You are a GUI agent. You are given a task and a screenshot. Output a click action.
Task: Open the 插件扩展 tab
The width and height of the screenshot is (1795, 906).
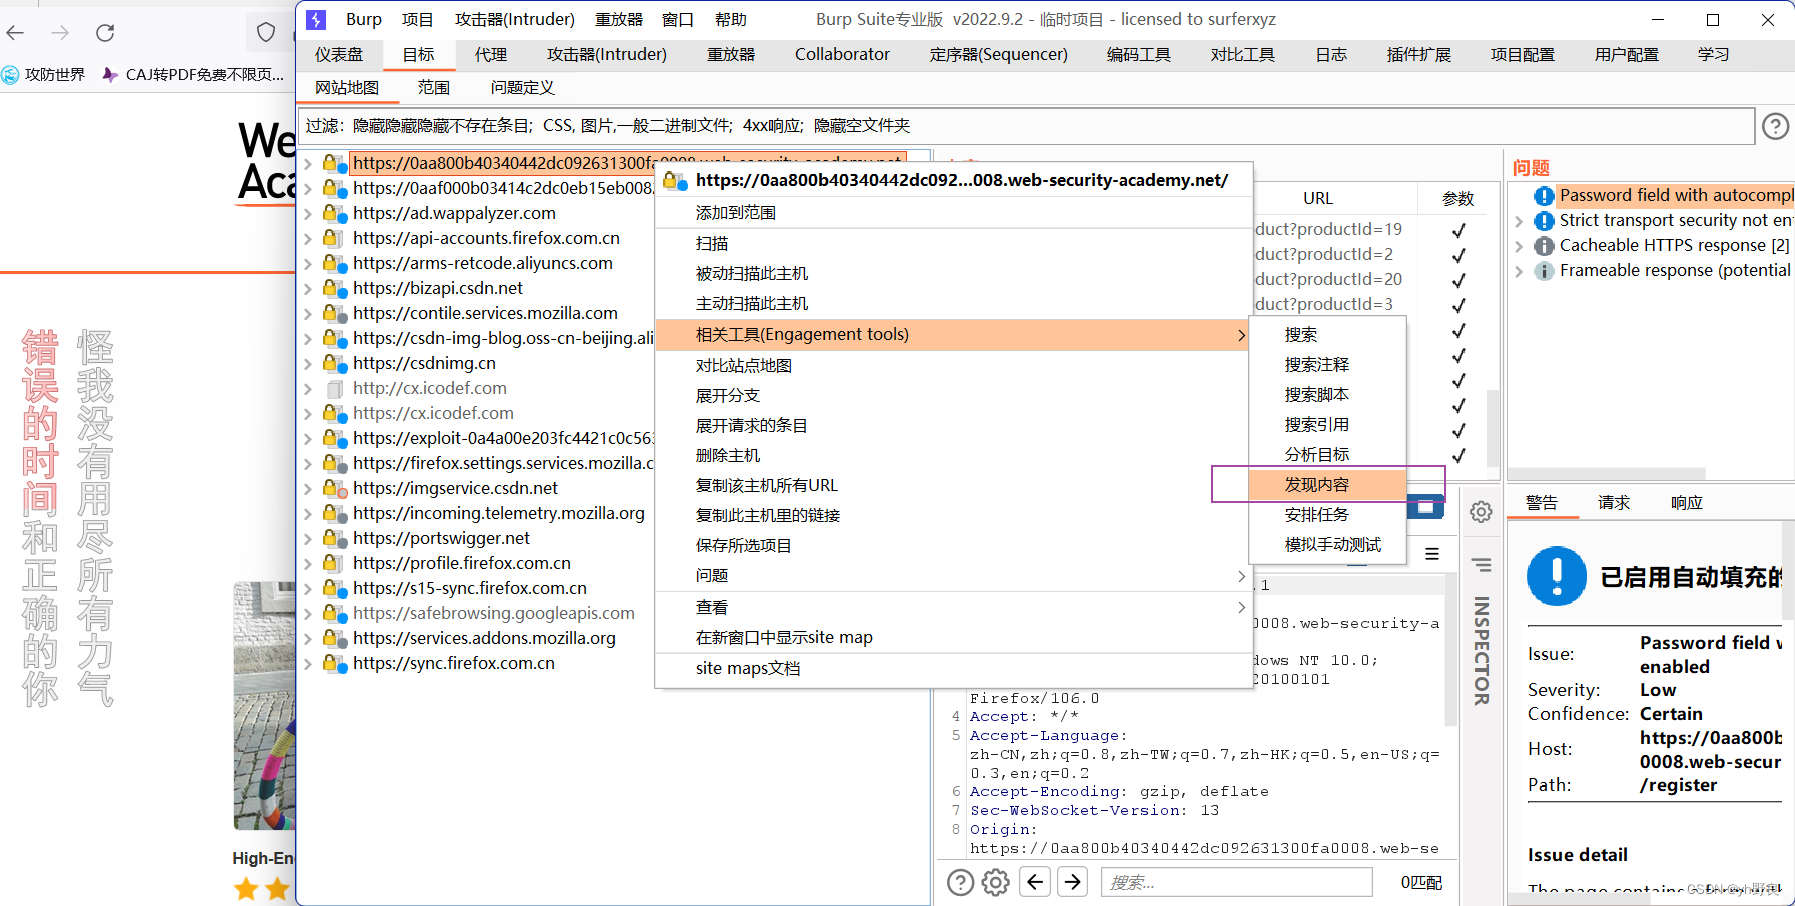tap(1418, 54)
